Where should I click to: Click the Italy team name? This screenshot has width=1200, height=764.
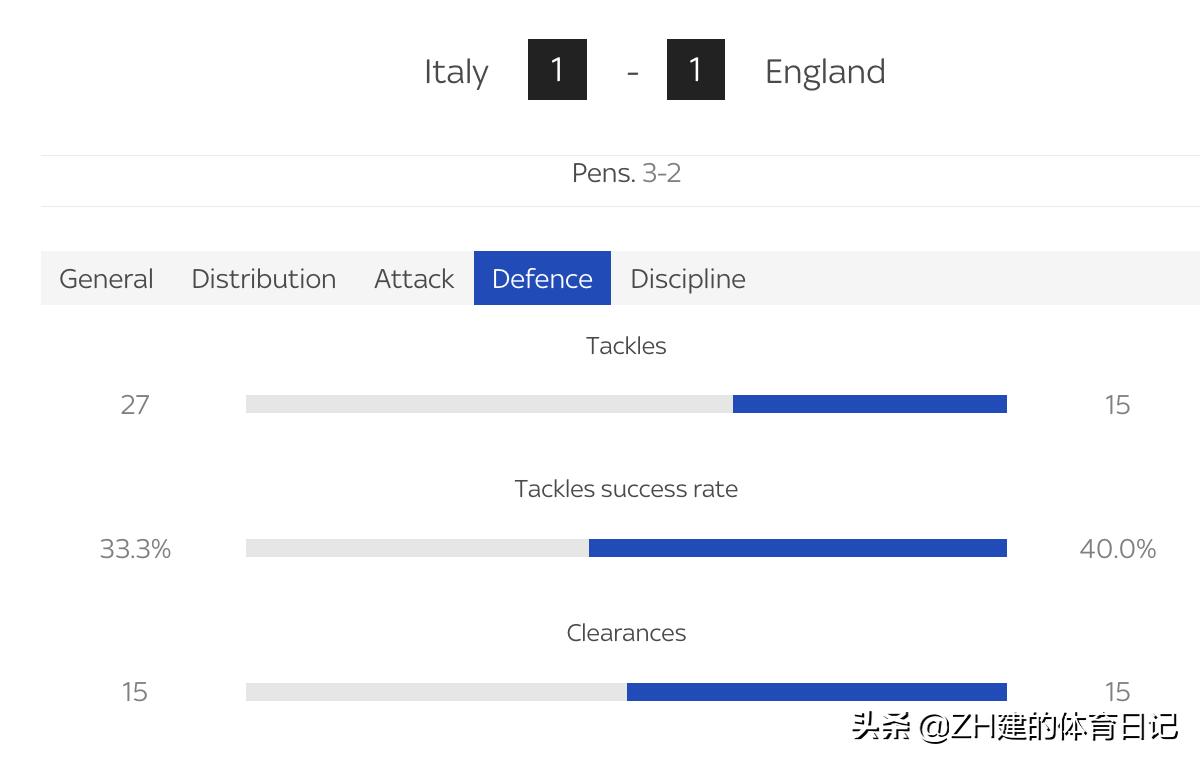[x=456, y=72]
